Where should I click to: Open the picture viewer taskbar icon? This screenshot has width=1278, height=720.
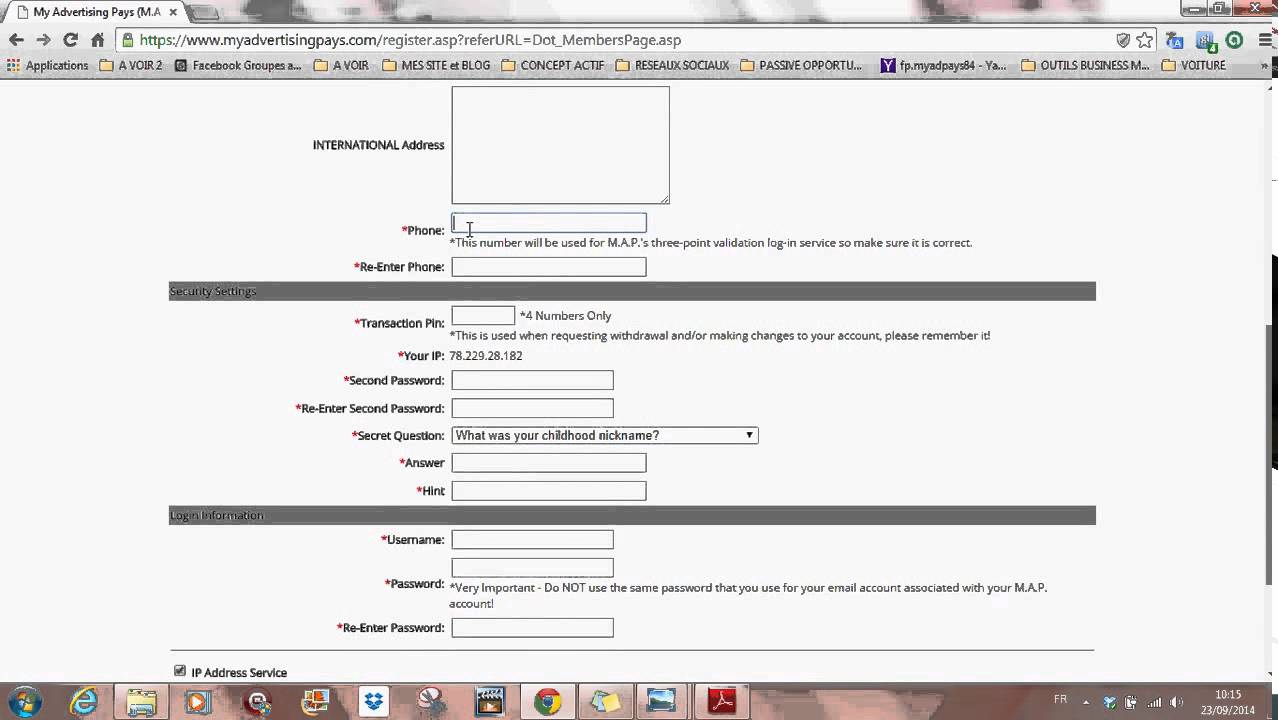click(x=662, y=701)
